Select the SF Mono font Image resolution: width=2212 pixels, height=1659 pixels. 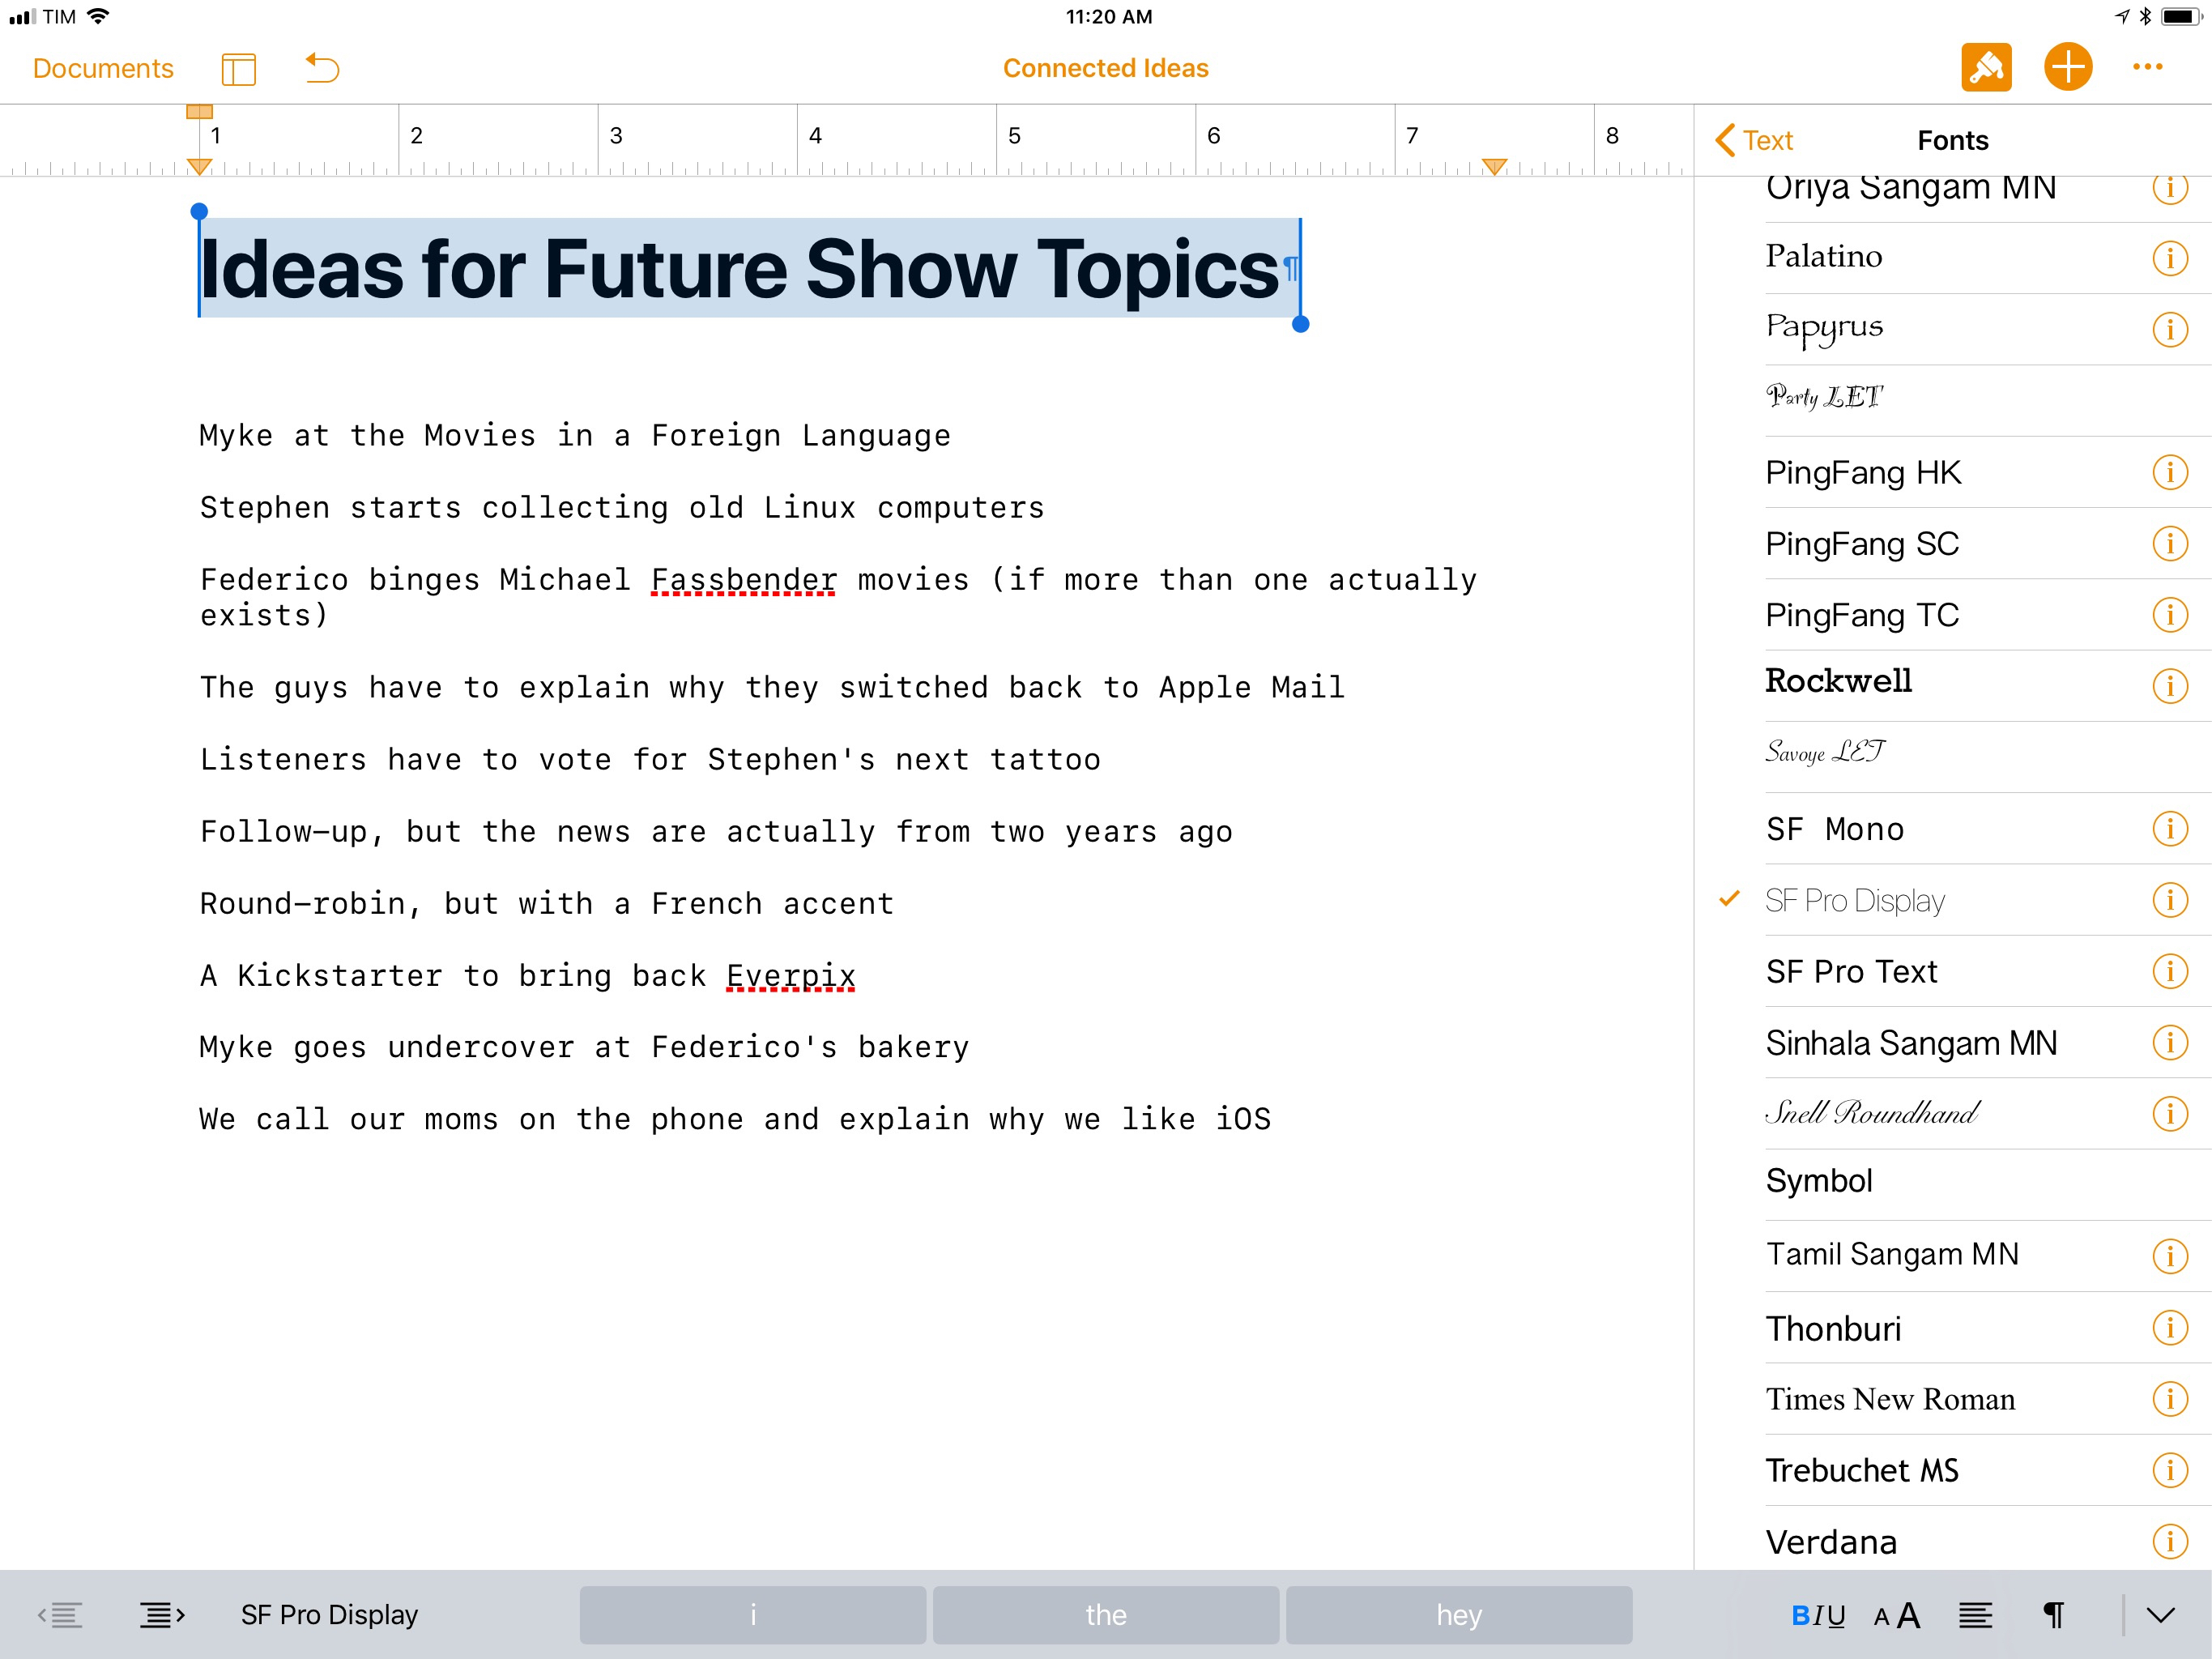tap(1835, 829)
